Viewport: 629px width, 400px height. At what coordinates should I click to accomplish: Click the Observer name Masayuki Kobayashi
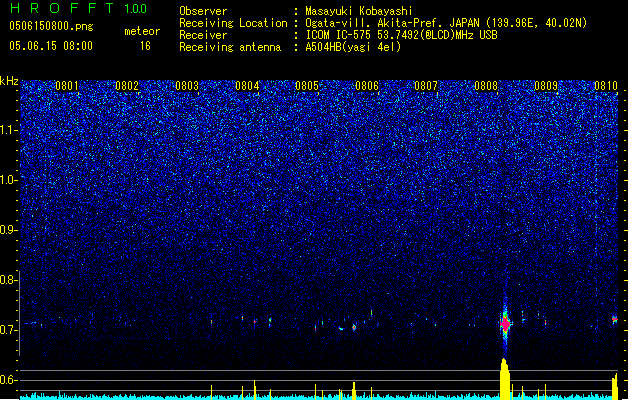(x=359, y=11)
